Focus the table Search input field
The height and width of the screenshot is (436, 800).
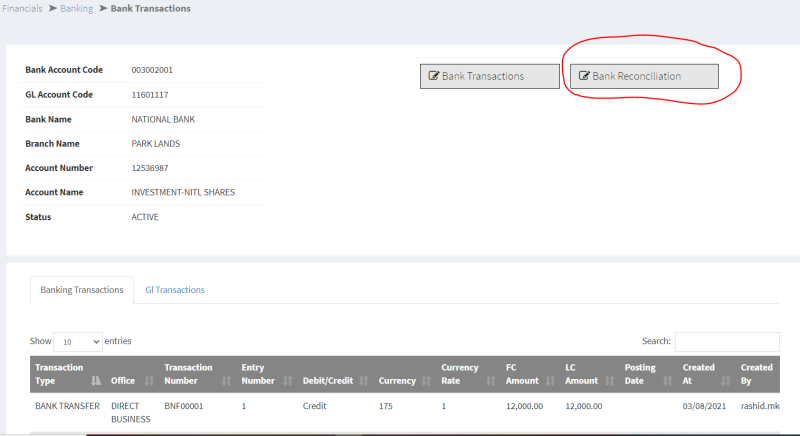(x=727, y=342)
